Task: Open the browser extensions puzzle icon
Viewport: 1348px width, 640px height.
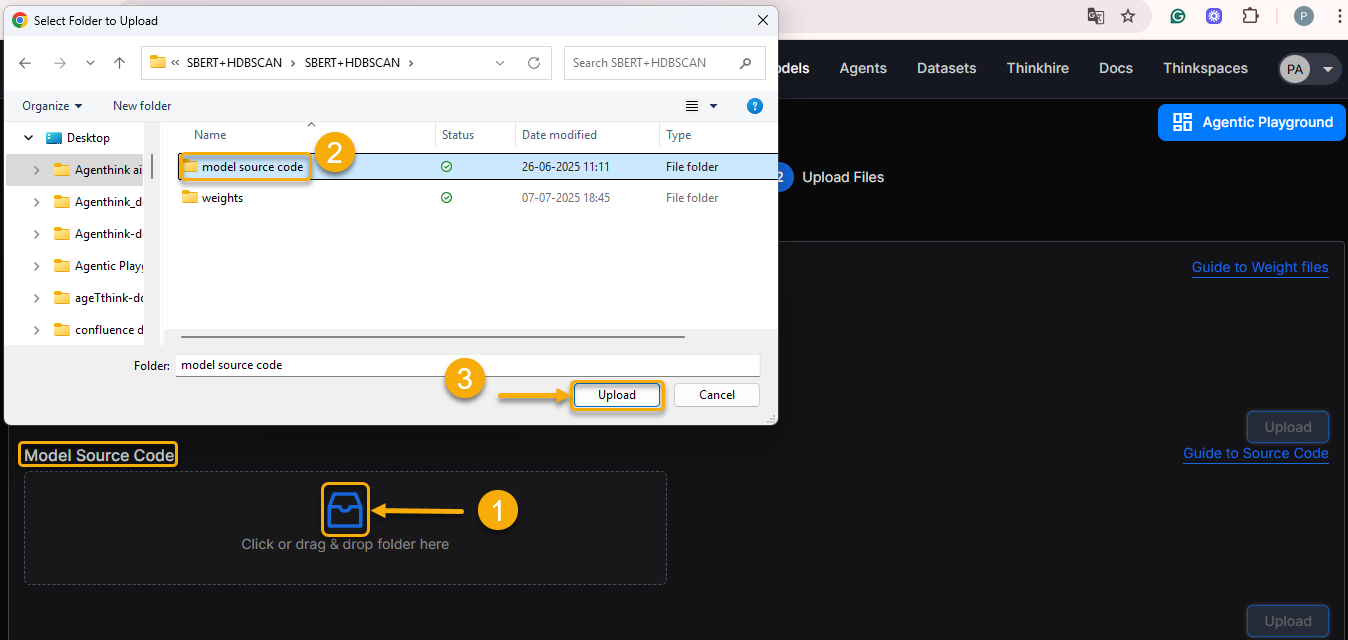Action: [1250, 16]
